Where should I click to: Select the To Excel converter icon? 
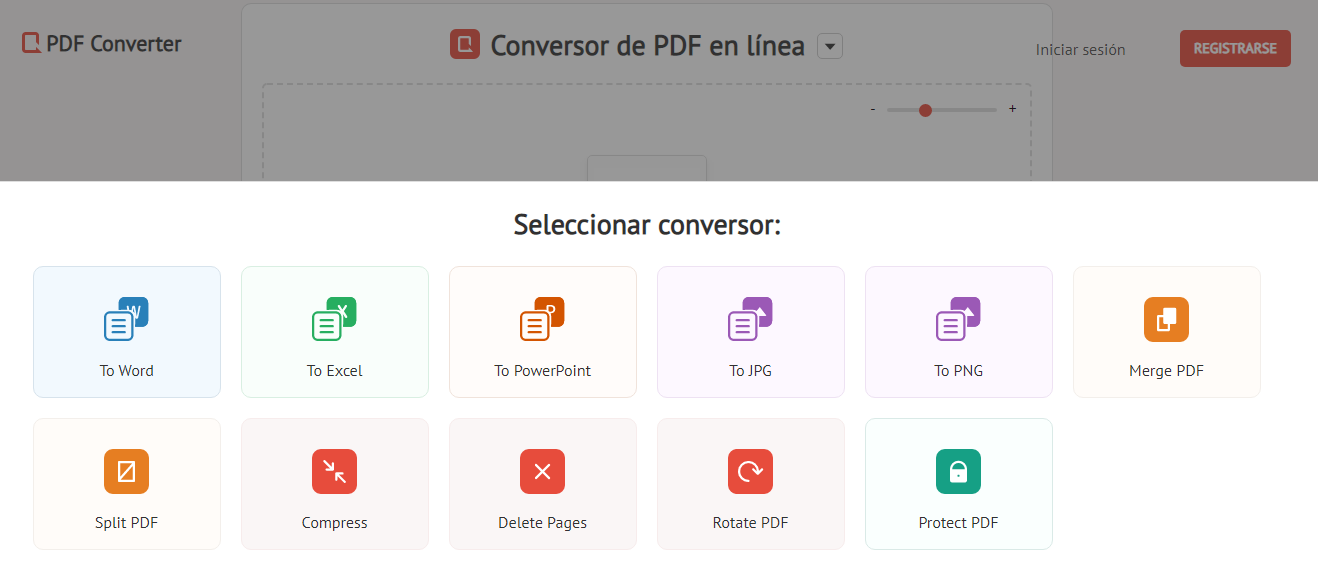(x=334, y=319)
